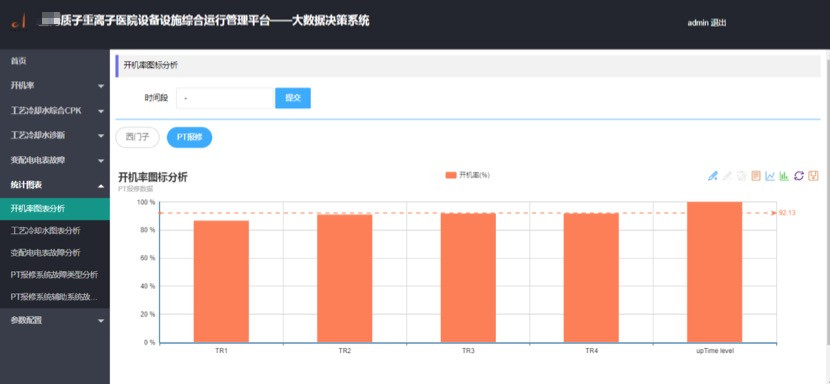This screenshot has height=384, width=830.
Task: Go to 首页 in sidebar
Action: pyautogui.click(x=55, y=61)
